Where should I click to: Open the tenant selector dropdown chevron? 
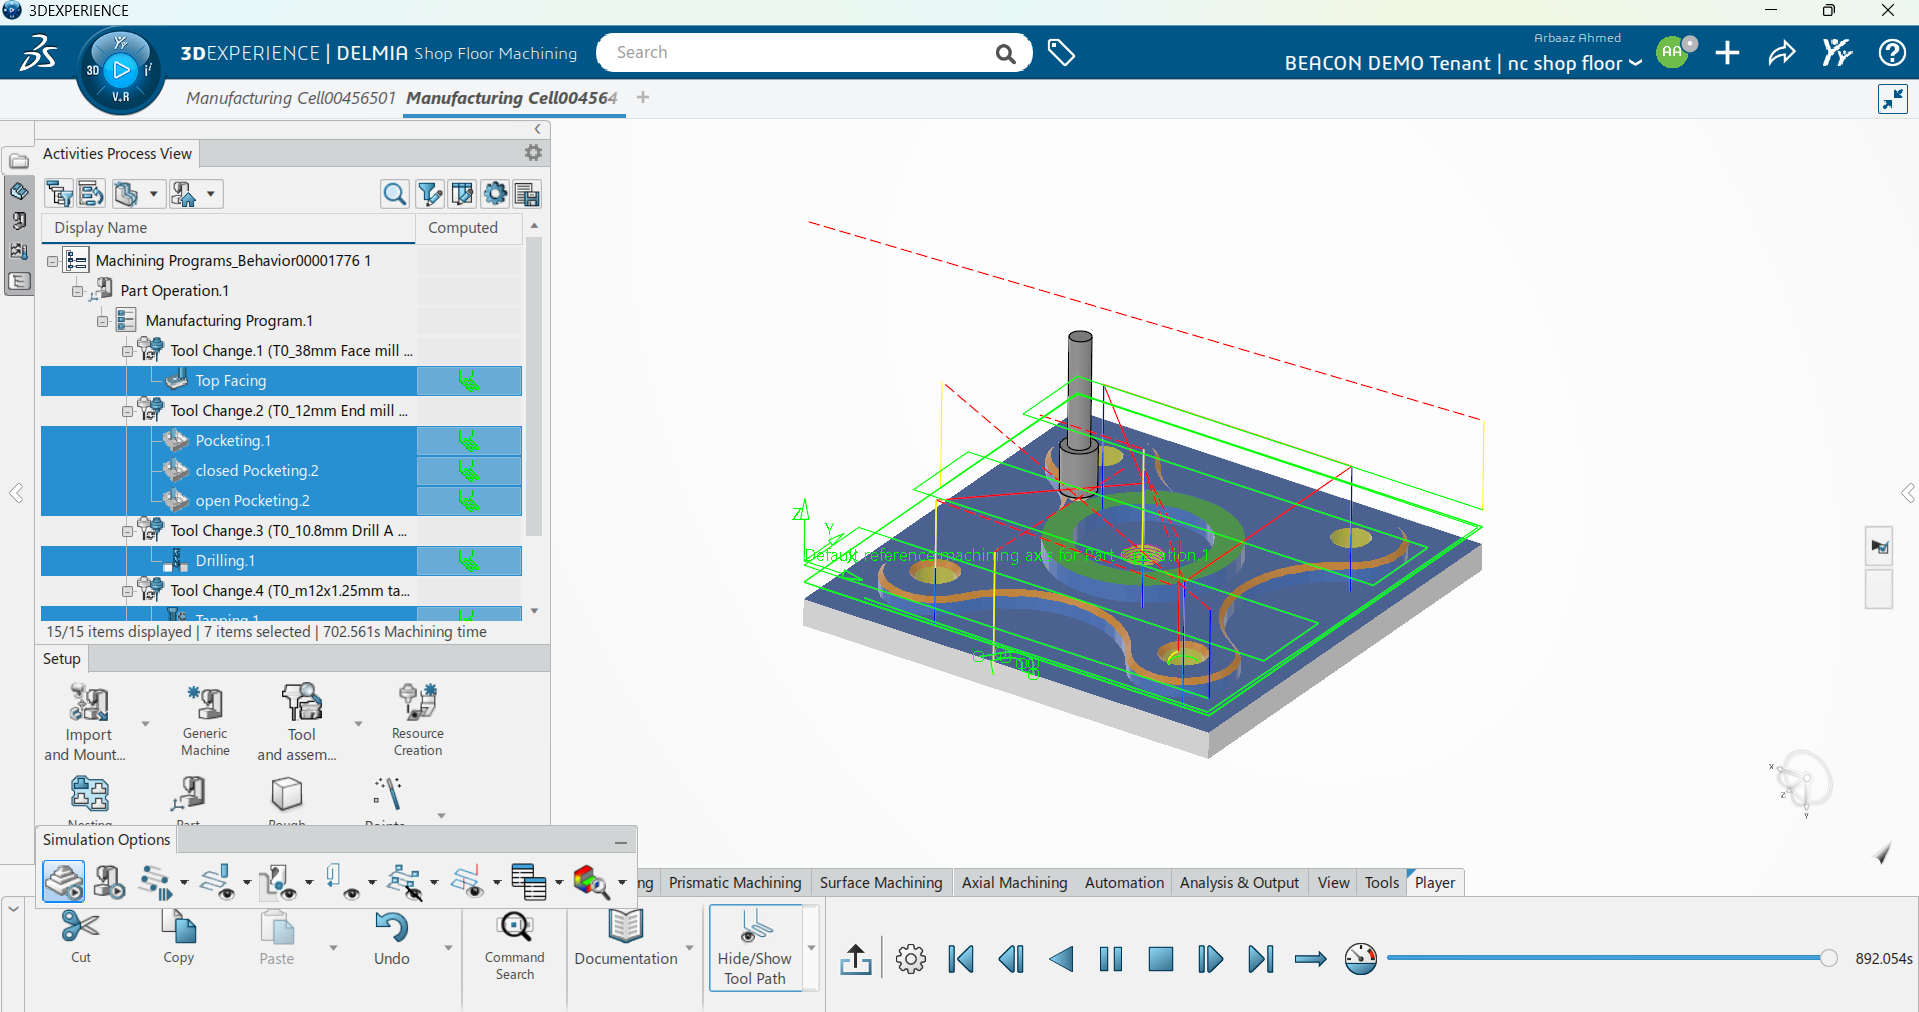point(1636,63)
